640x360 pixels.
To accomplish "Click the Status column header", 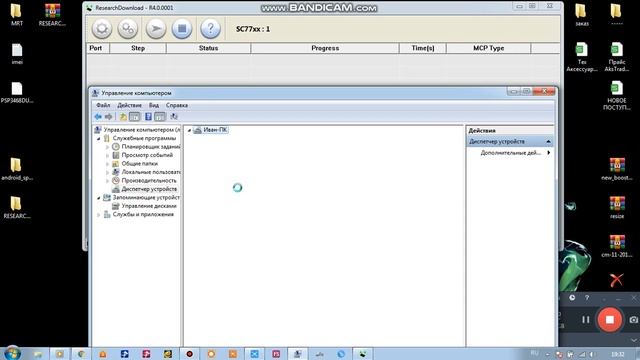I will (209, 48).
